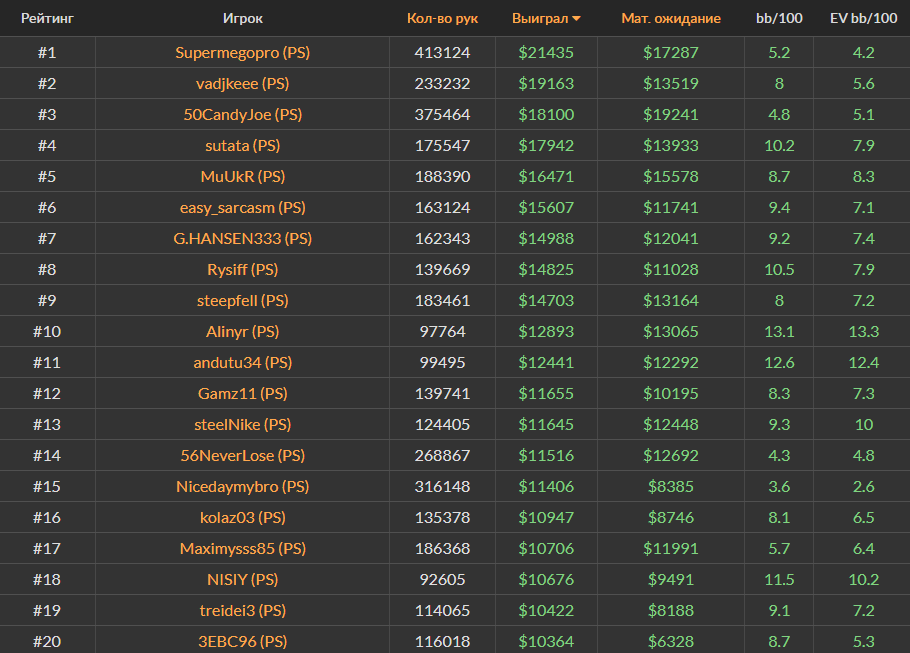View MuUkR (PS) player stats

coord(242,176)
